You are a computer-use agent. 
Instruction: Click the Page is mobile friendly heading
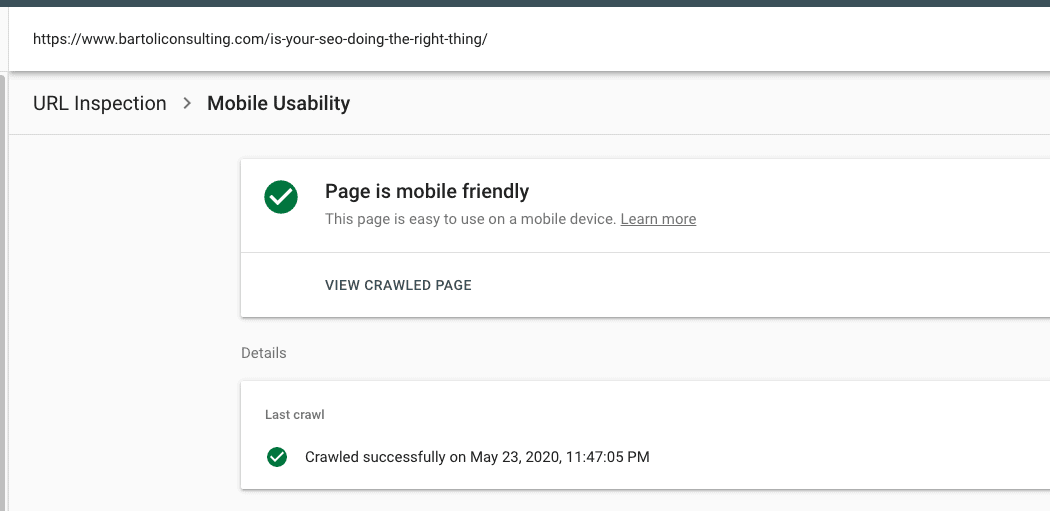coord(427,192)
